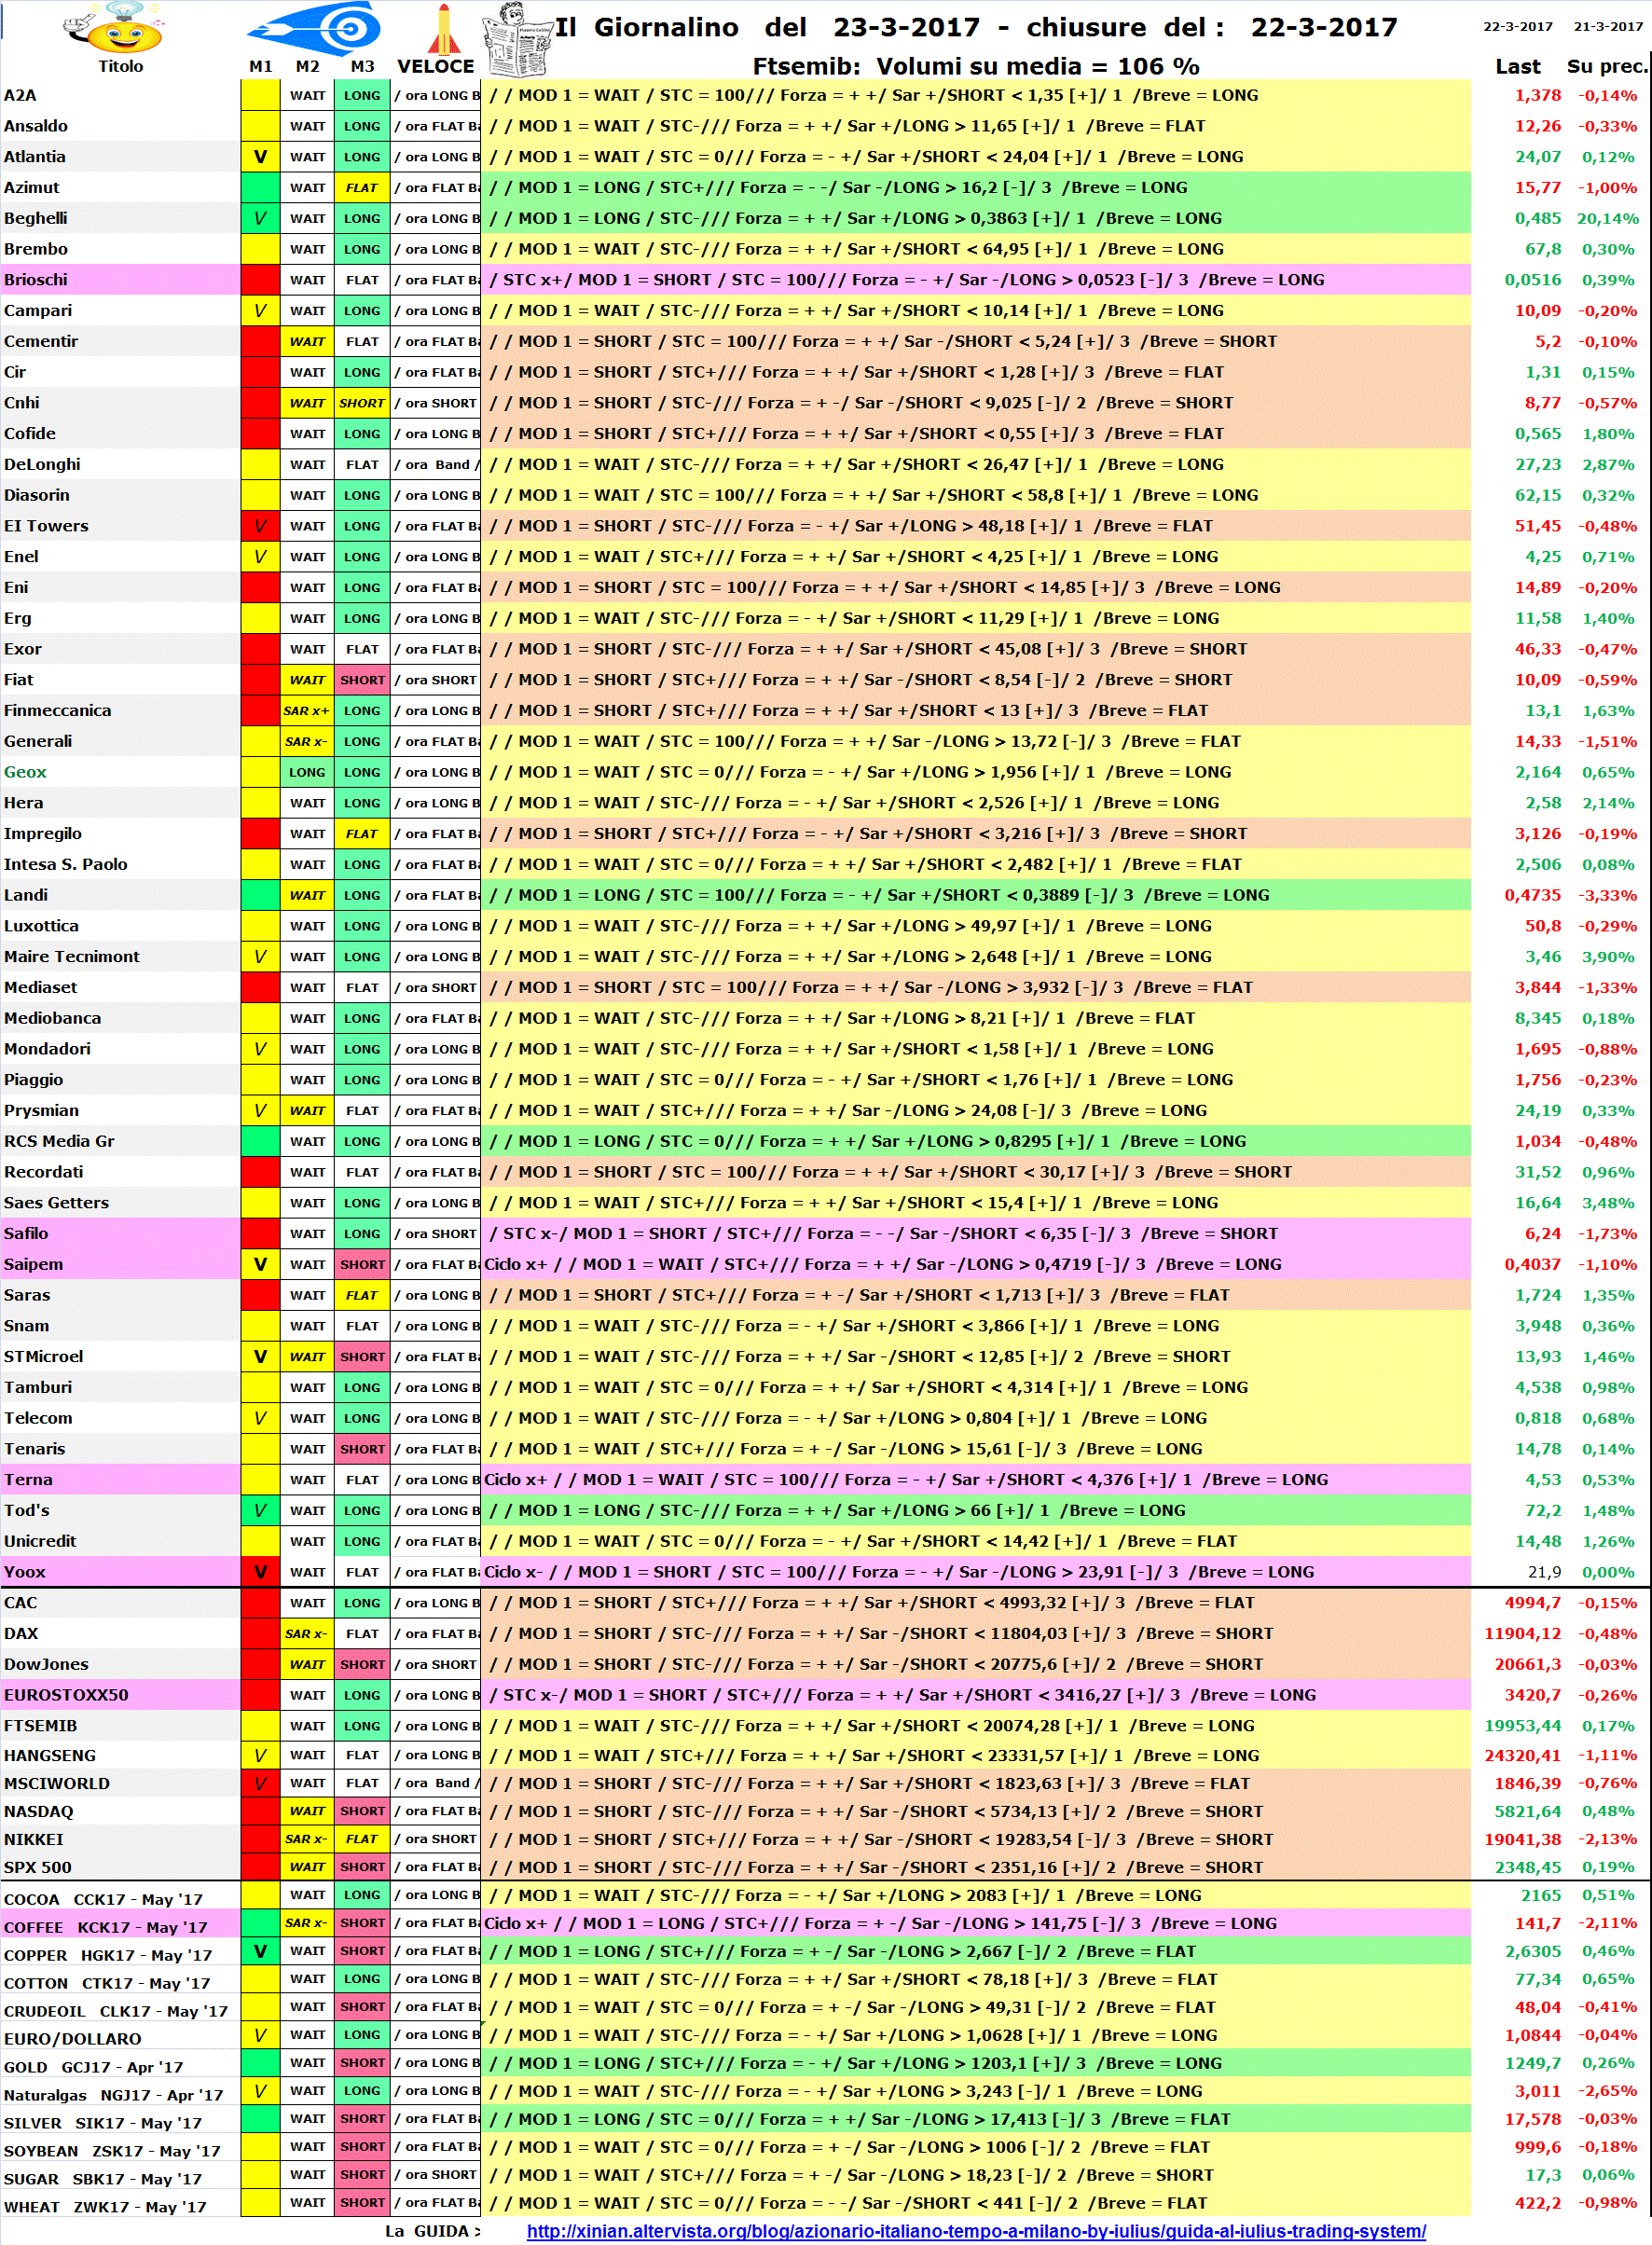Click the FTSEMIB last value 19953,44

click(1522, 1726)
